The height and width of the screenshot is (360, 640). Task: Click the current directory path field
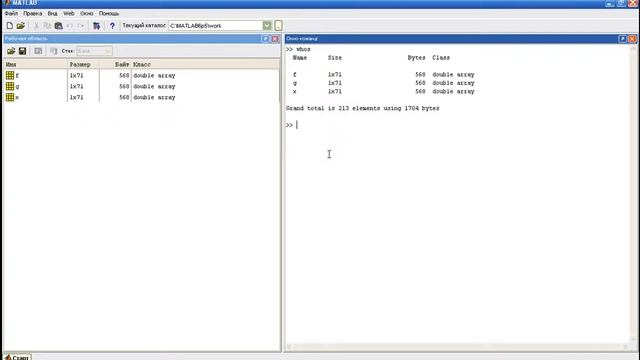[216, 26]
